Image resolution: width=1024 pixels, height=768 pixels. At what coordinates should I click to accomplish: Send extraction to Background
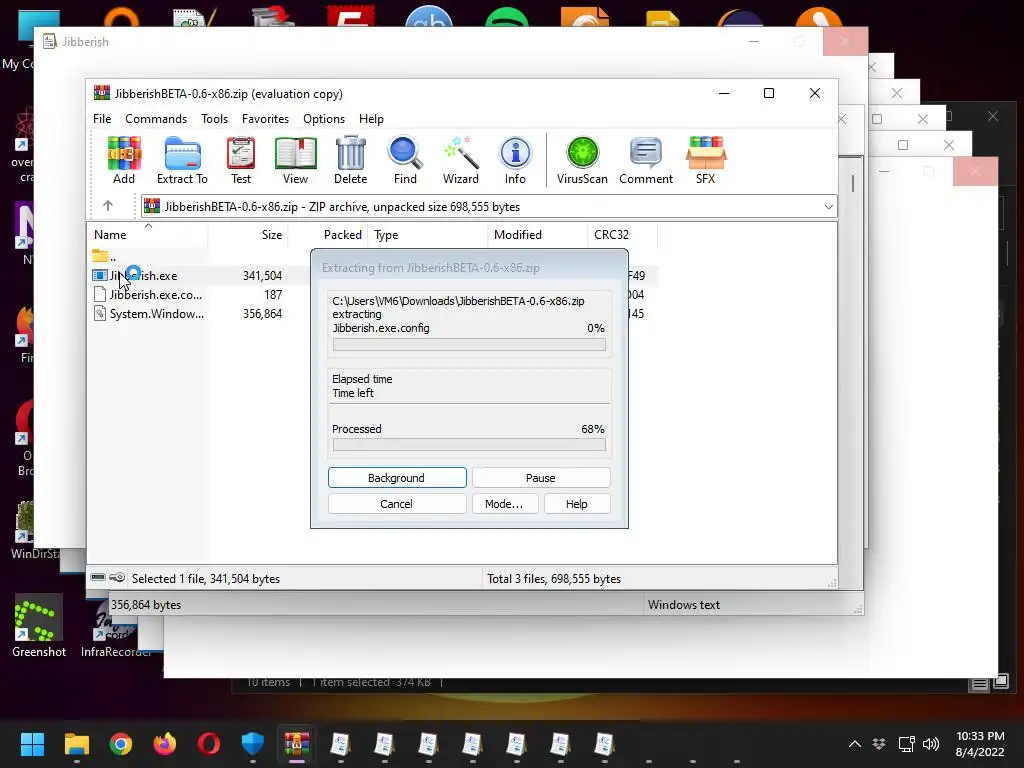397,477
